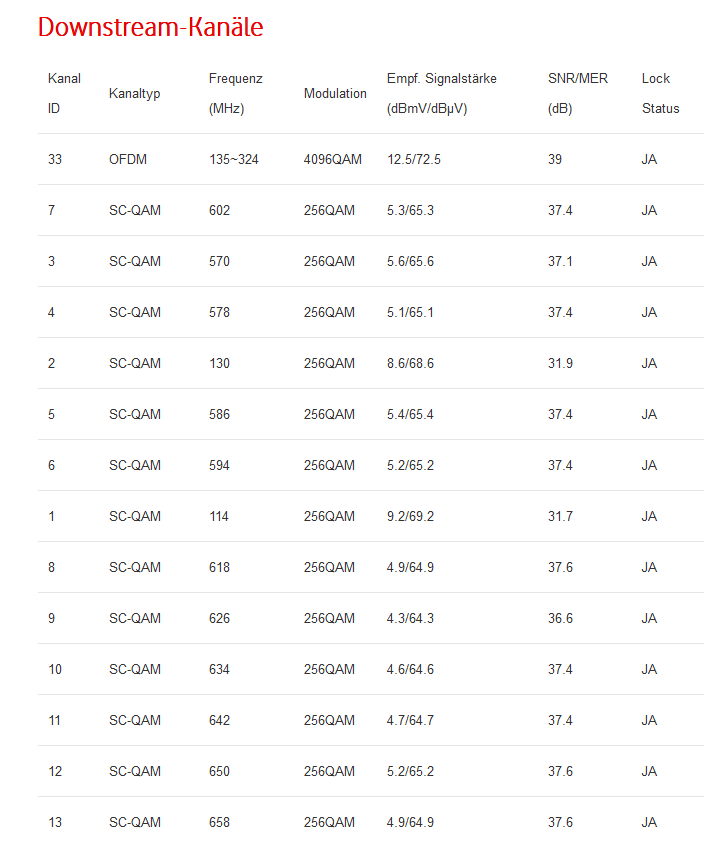Click the Kanal ID column header
This screenshot has height=842, width=704.
[x=64, y=93]
